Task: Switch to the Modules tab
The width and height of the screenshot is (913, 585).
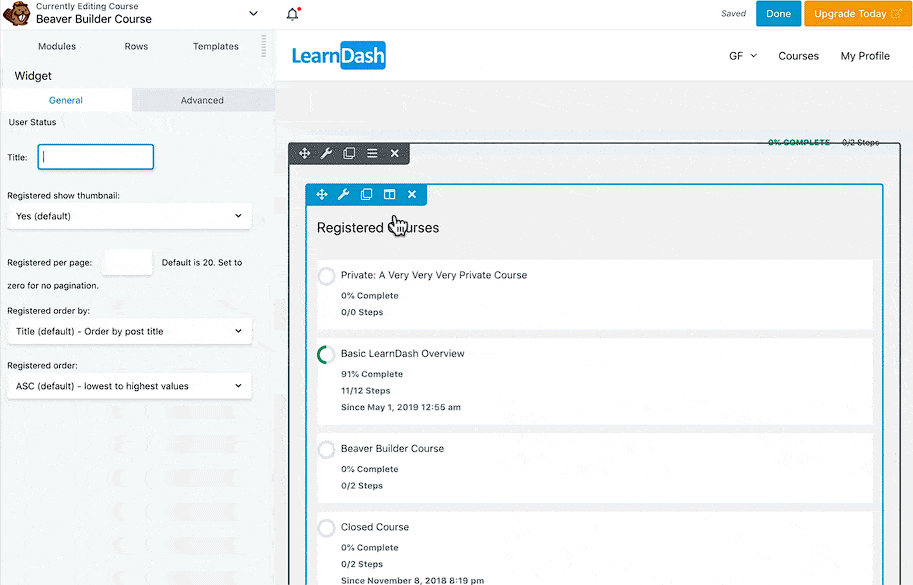Action: 57,46
